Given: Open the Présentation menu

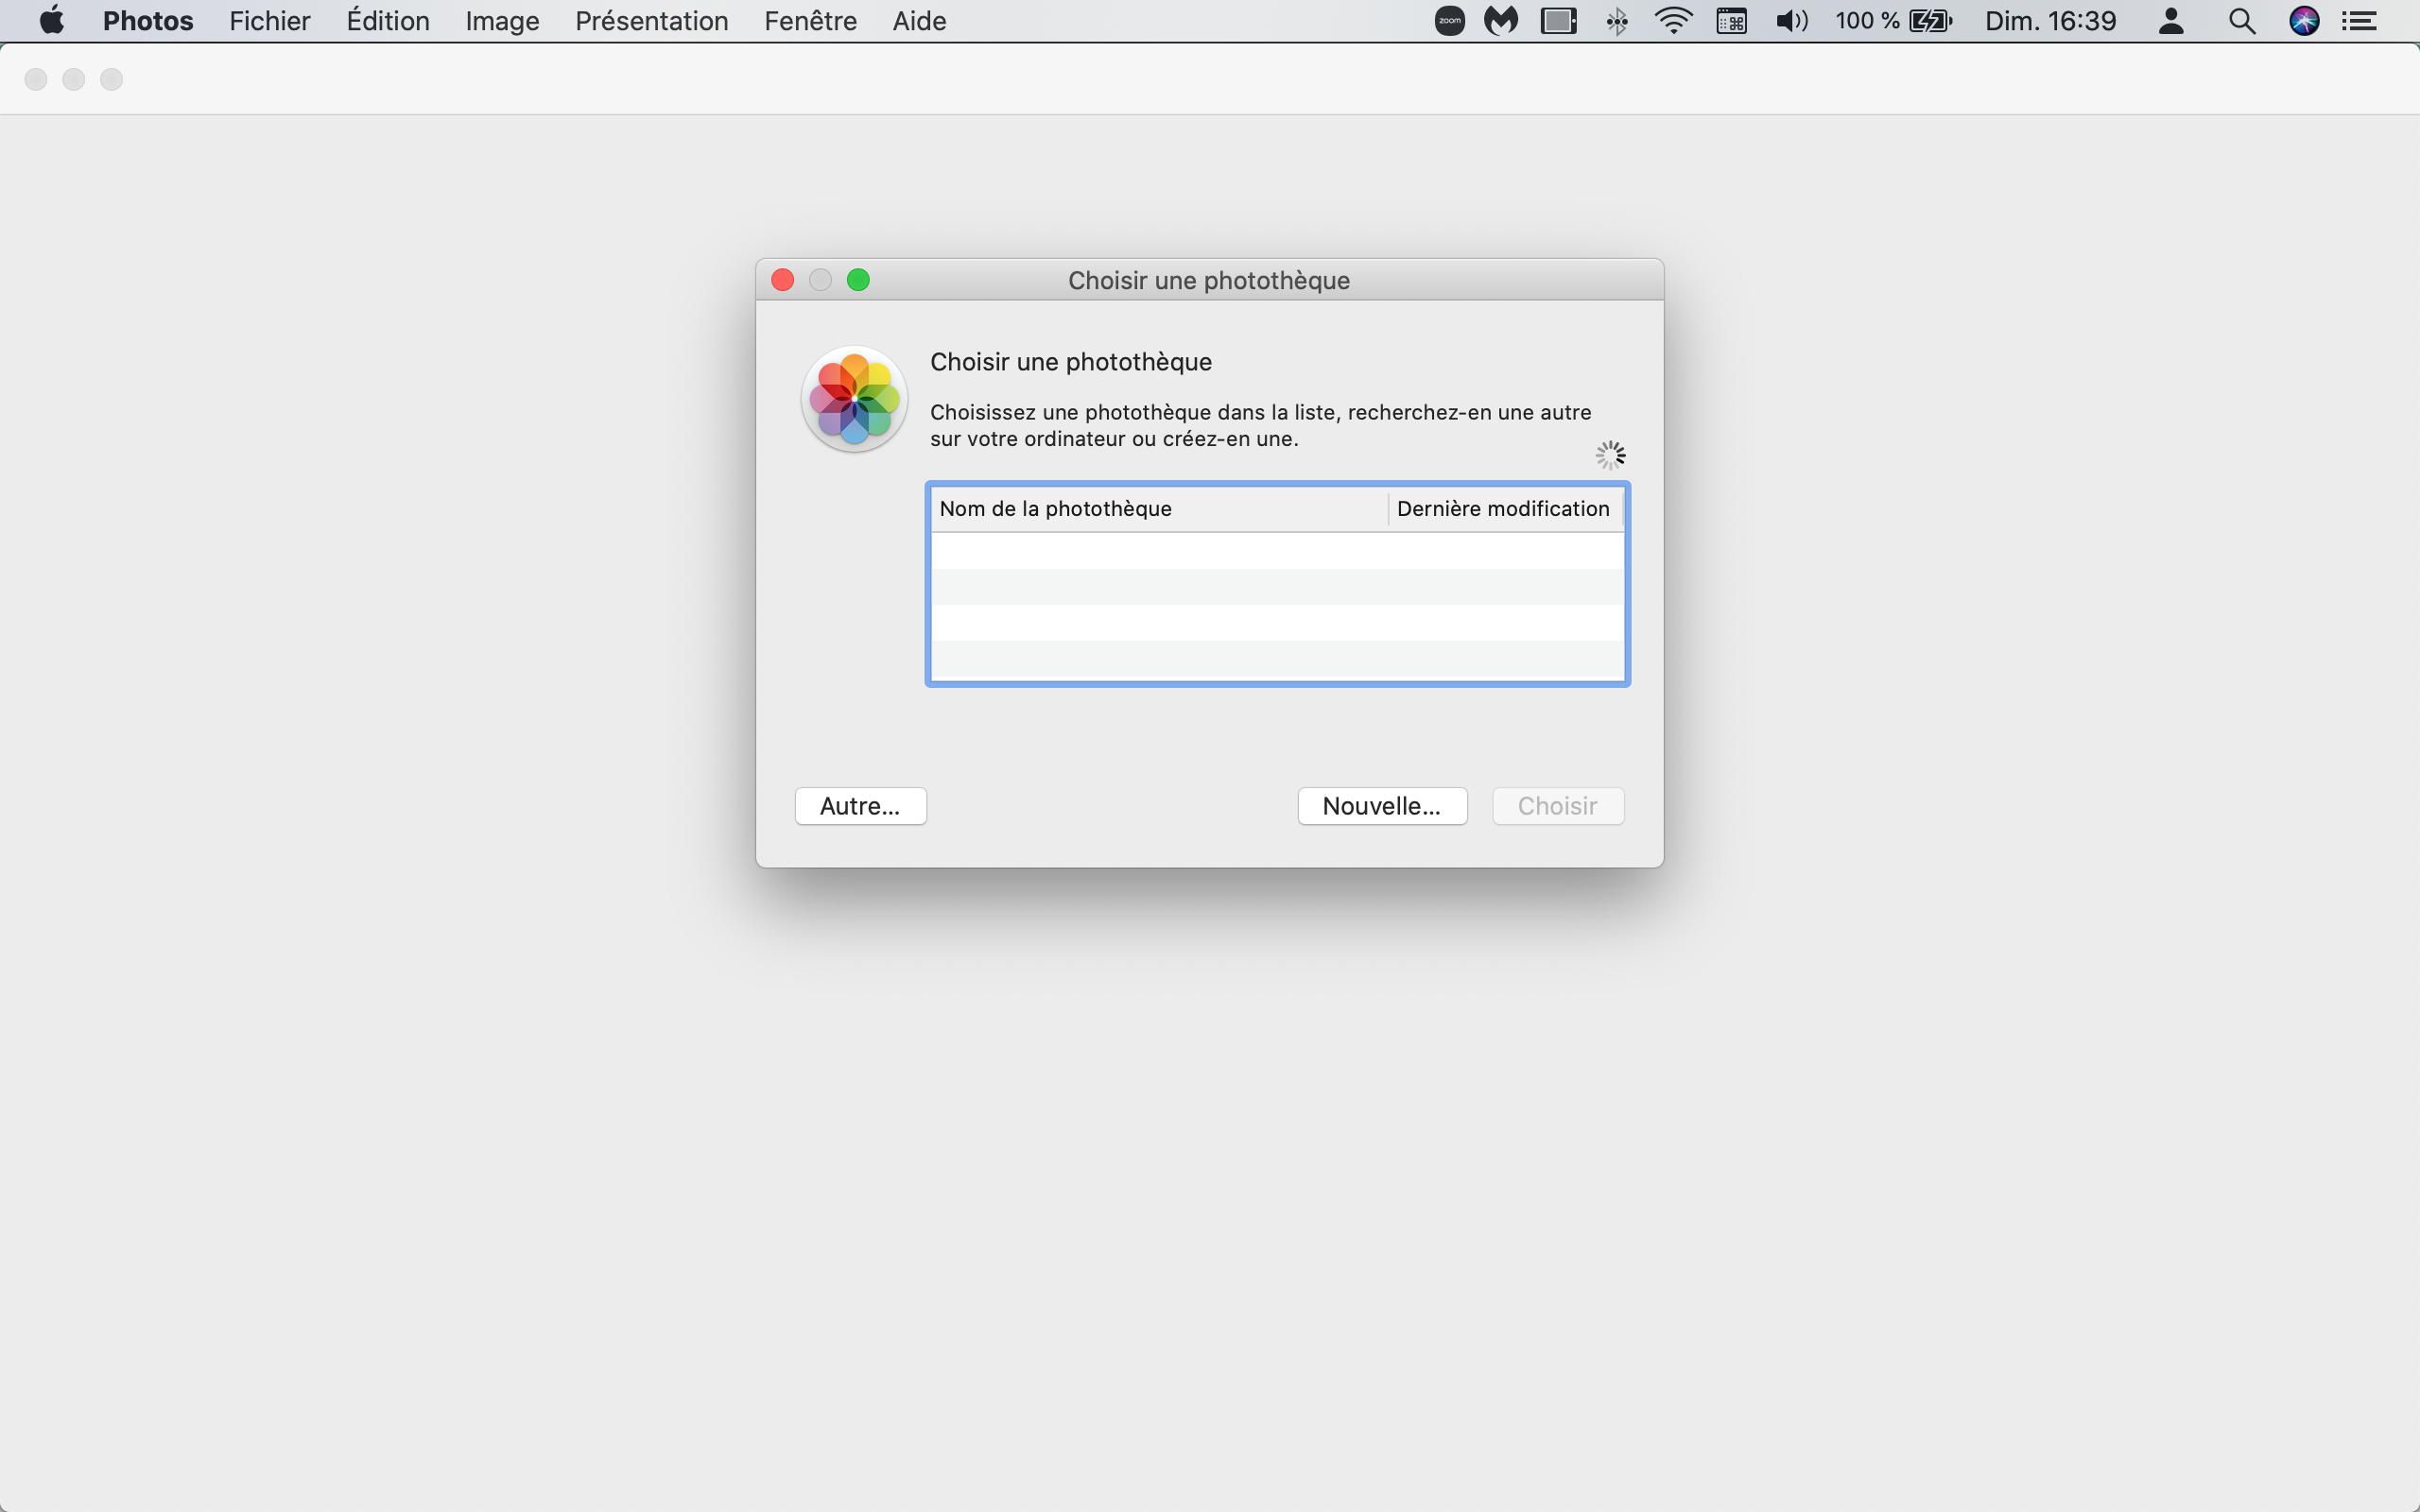Looking at the screenshot, I should click(x=651, y=21).
